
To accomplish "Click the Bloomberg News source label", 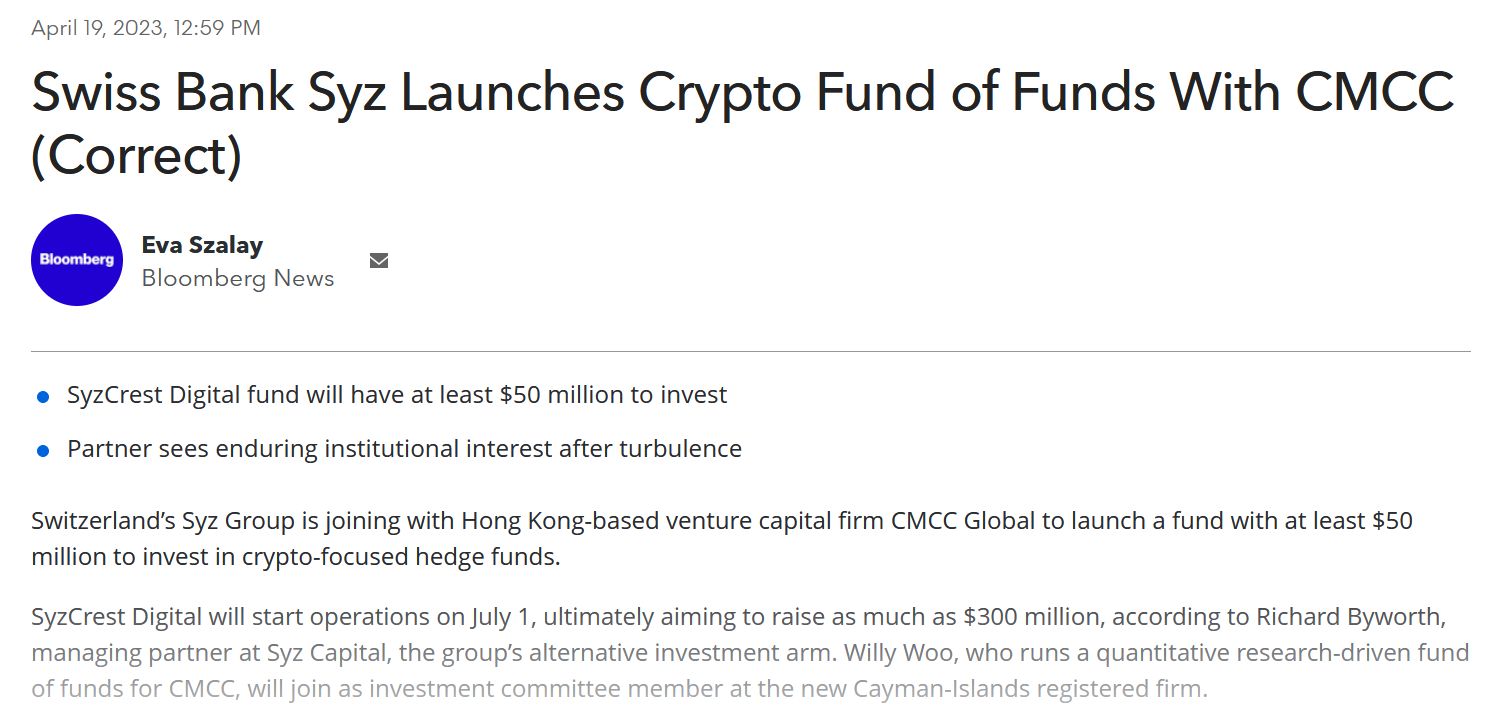I will (238, 278).
